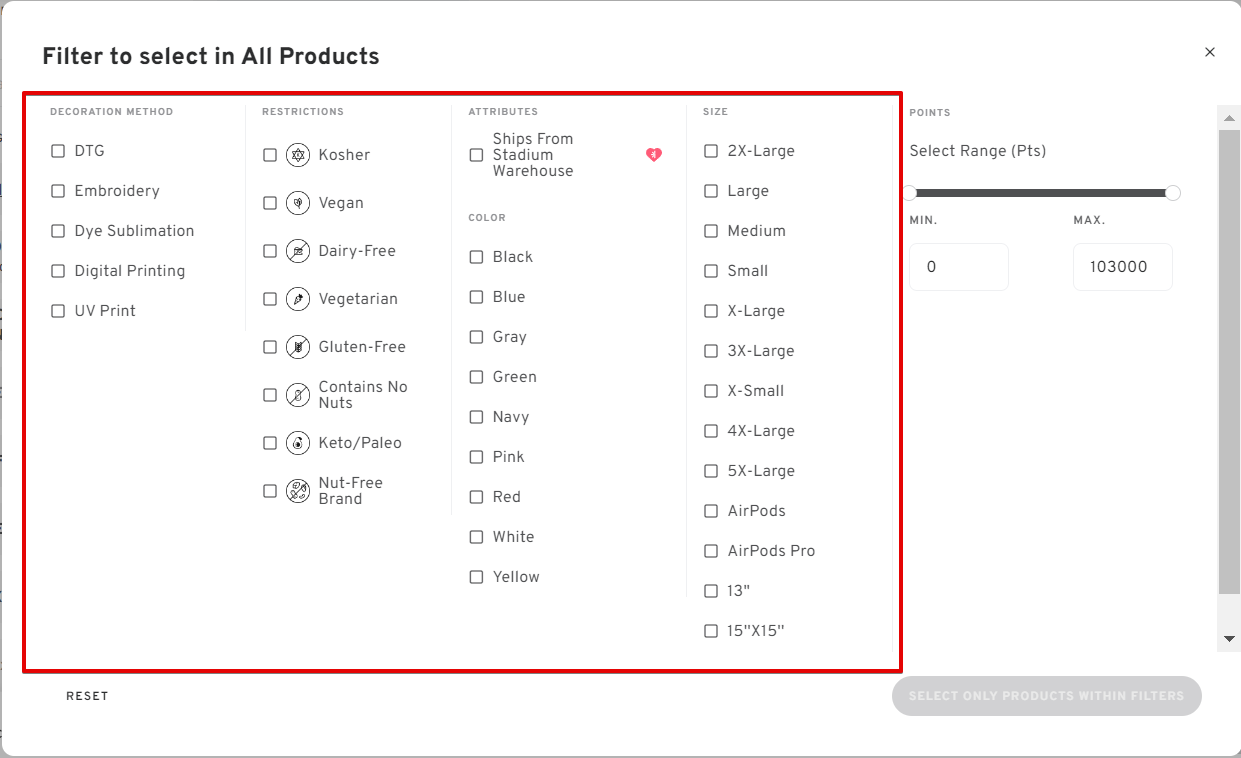Click the Vegetarian carrot icon

click(298, 299)
